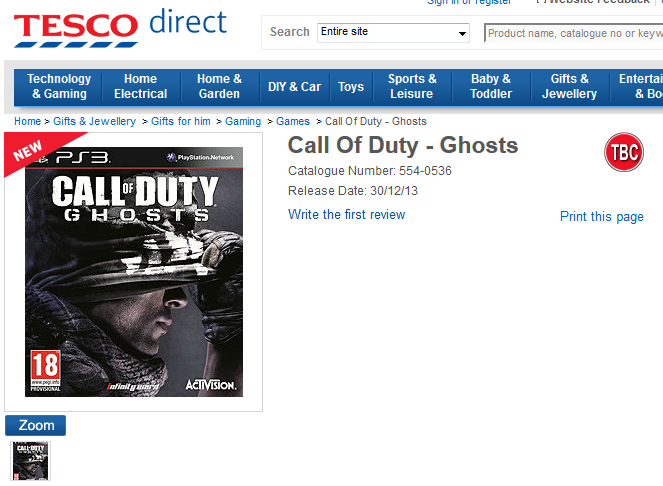663x486 pixels.
Task: Click the Search label
Action: click(290, 32)
